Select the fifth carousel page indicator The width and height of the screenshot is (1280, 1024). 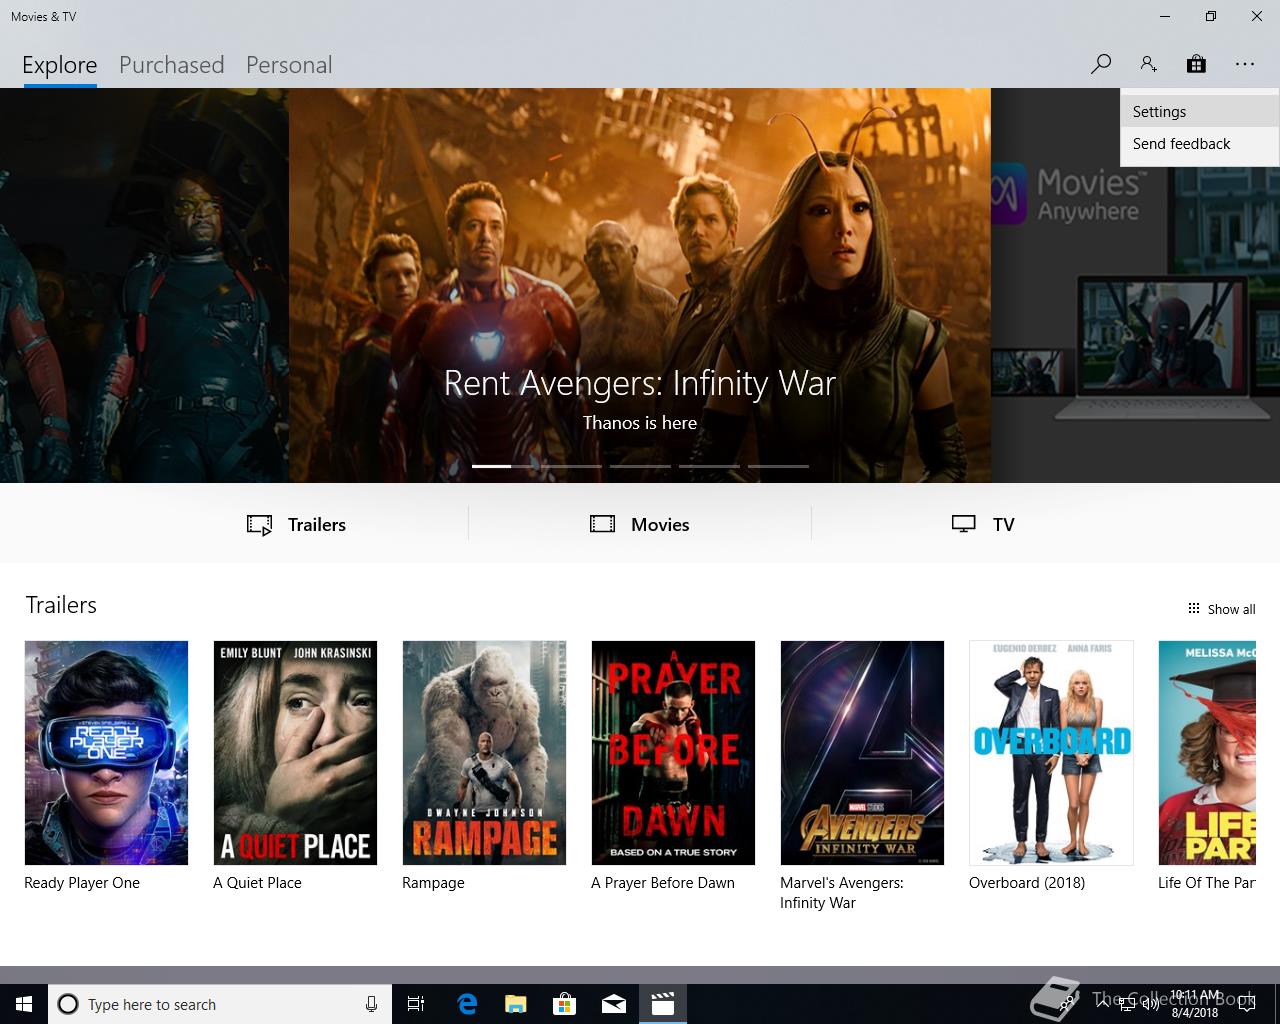click(778, 466)
